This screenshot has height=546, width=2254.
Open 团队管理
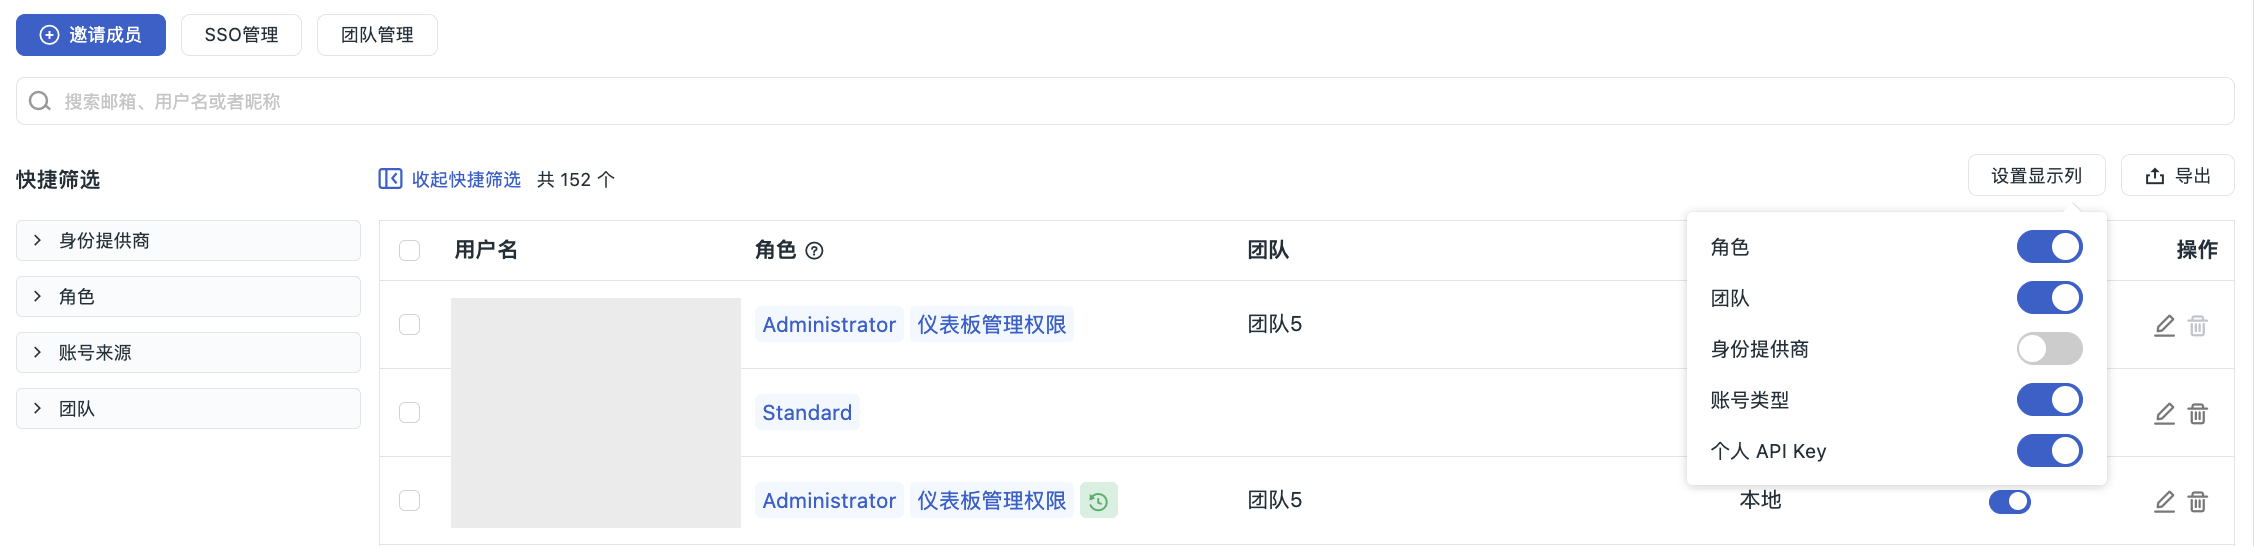[377, 35]
